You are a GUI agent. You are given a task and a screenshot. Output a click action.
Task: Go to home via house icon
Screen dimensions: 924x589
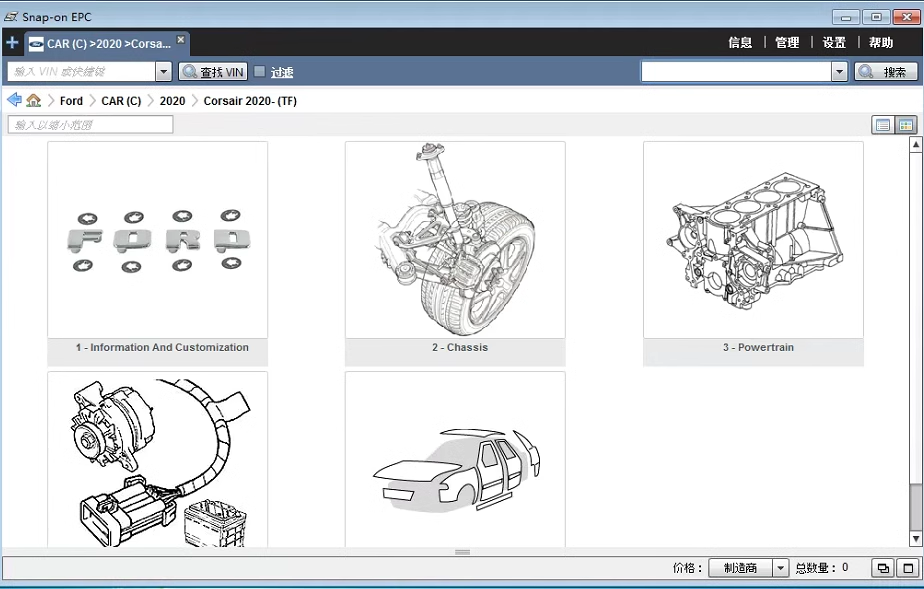tap(34, 100)
